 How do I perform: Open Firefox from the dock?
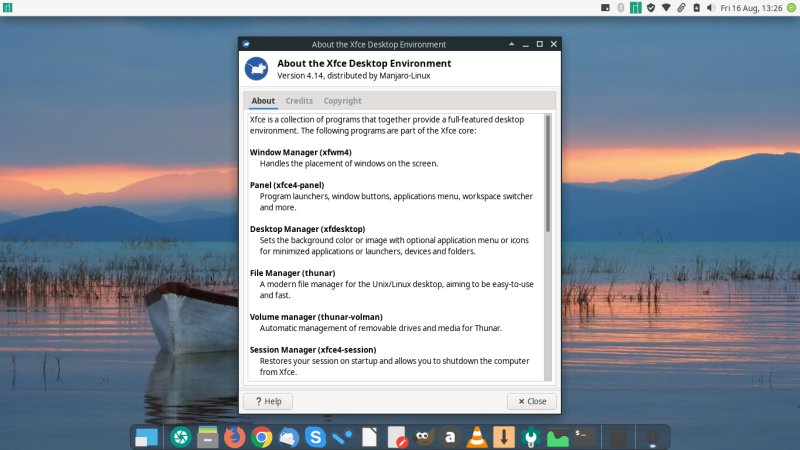[x=235, y=437]
